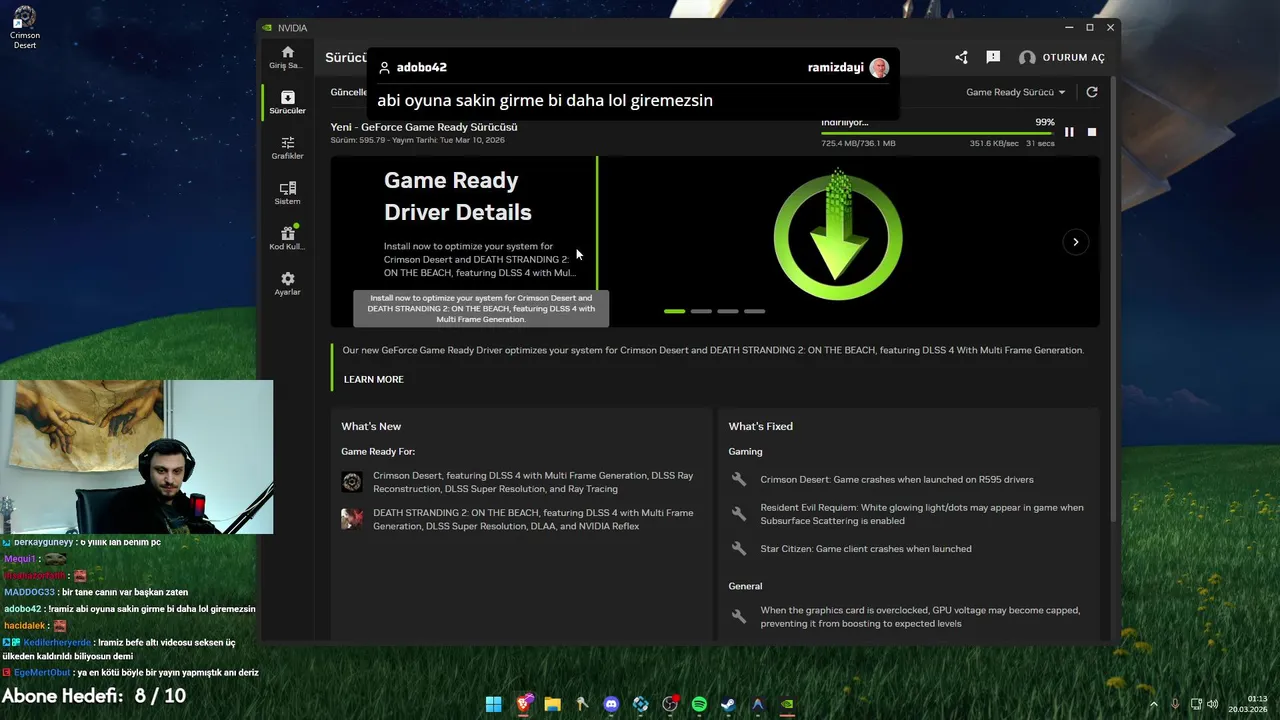Viewport: 1280px width, 720px height.
Task: Click MADDOG33 chat message in stream chat
Action: (96, 592)
